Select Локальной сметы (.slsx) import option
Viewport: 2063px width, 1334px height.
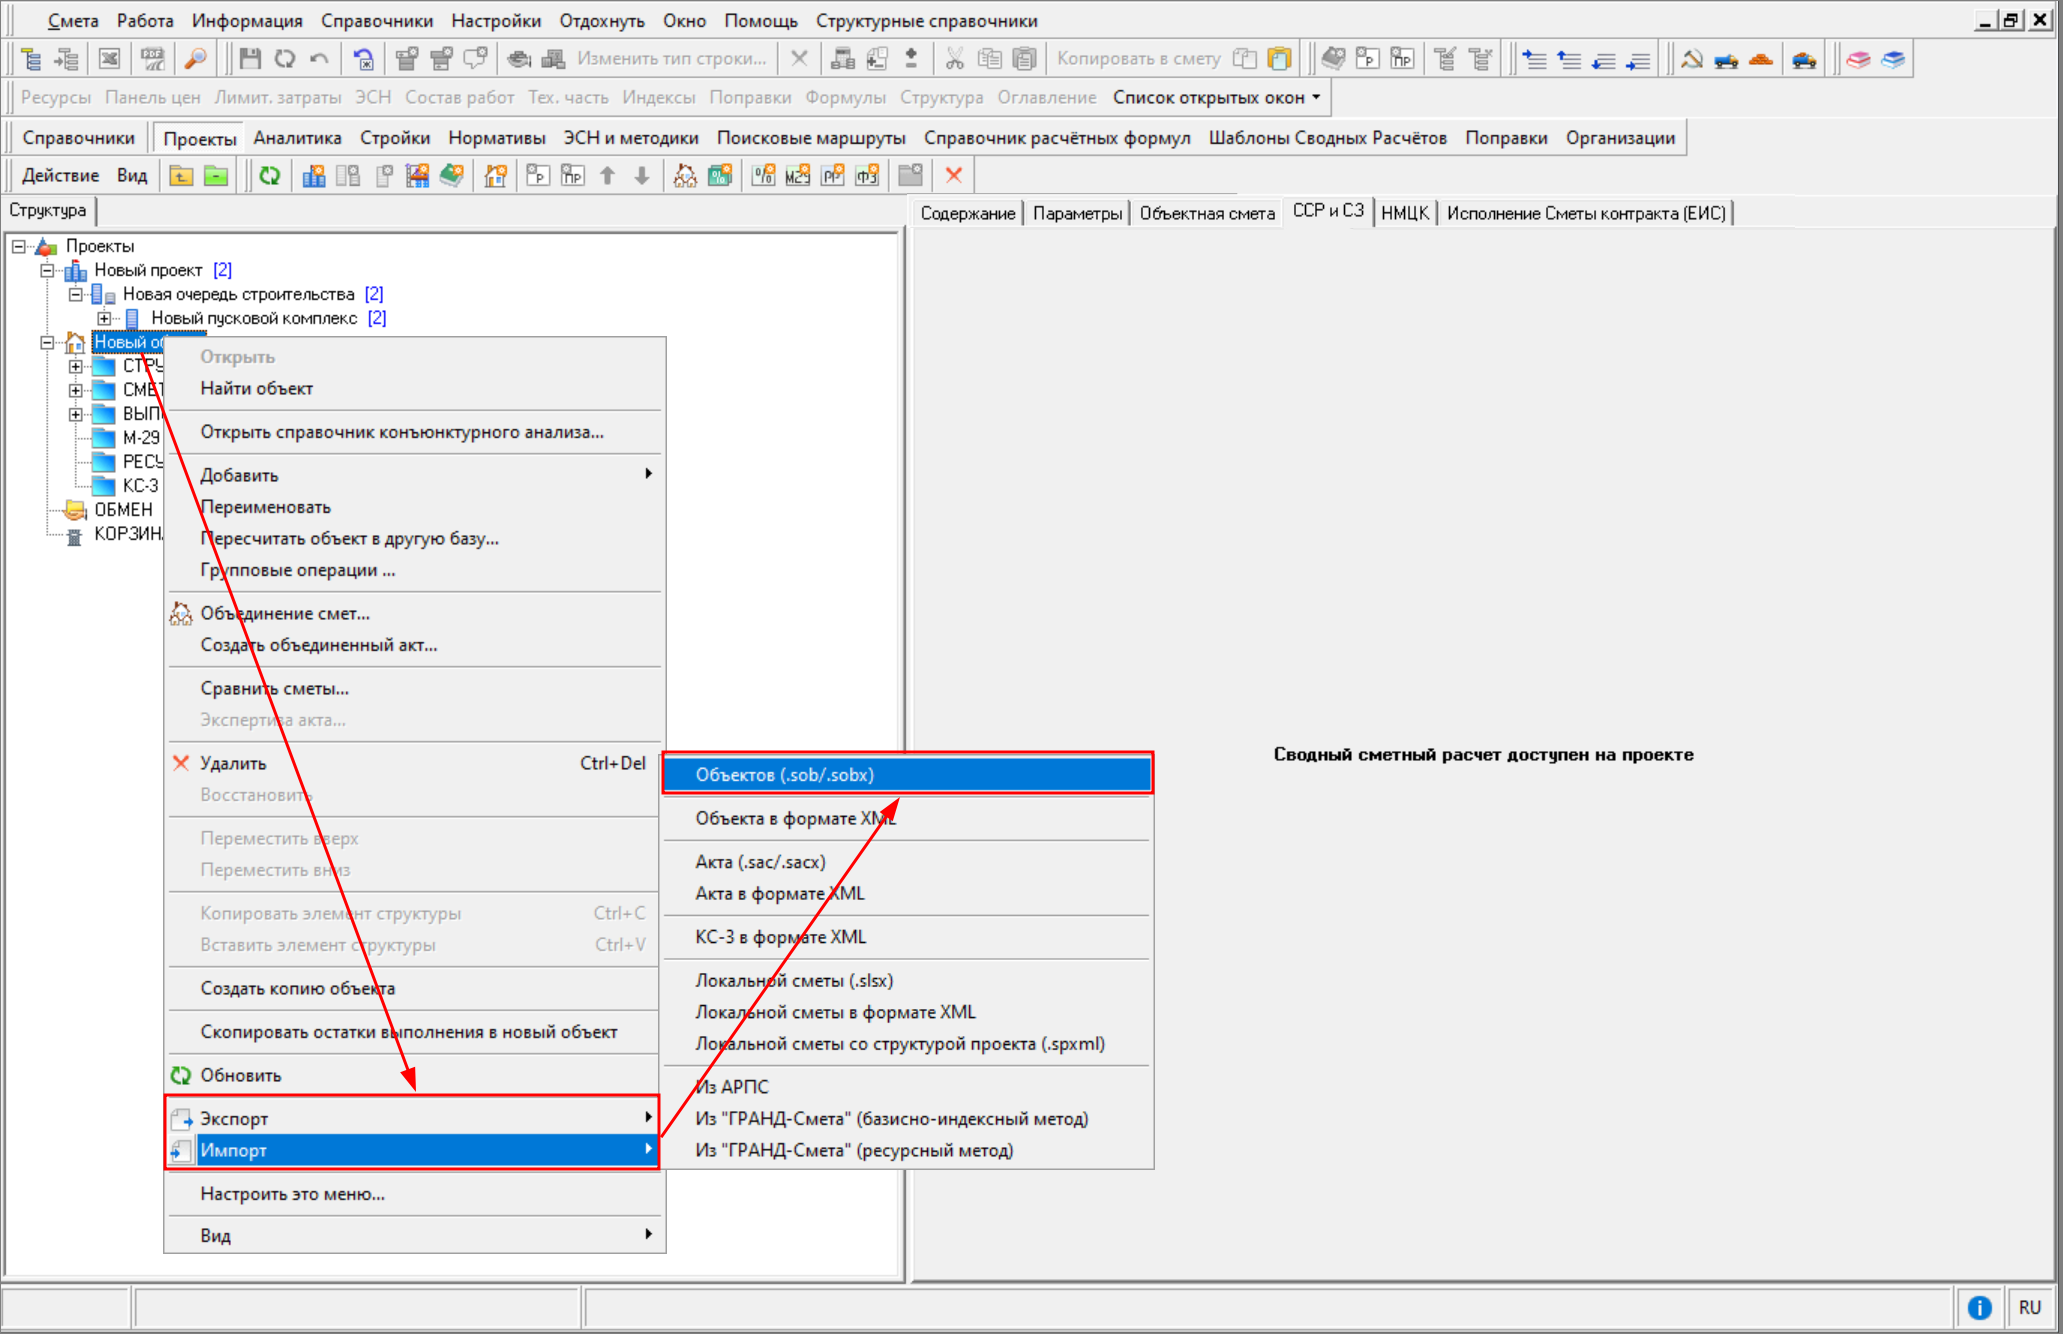(x=908, y=981)
